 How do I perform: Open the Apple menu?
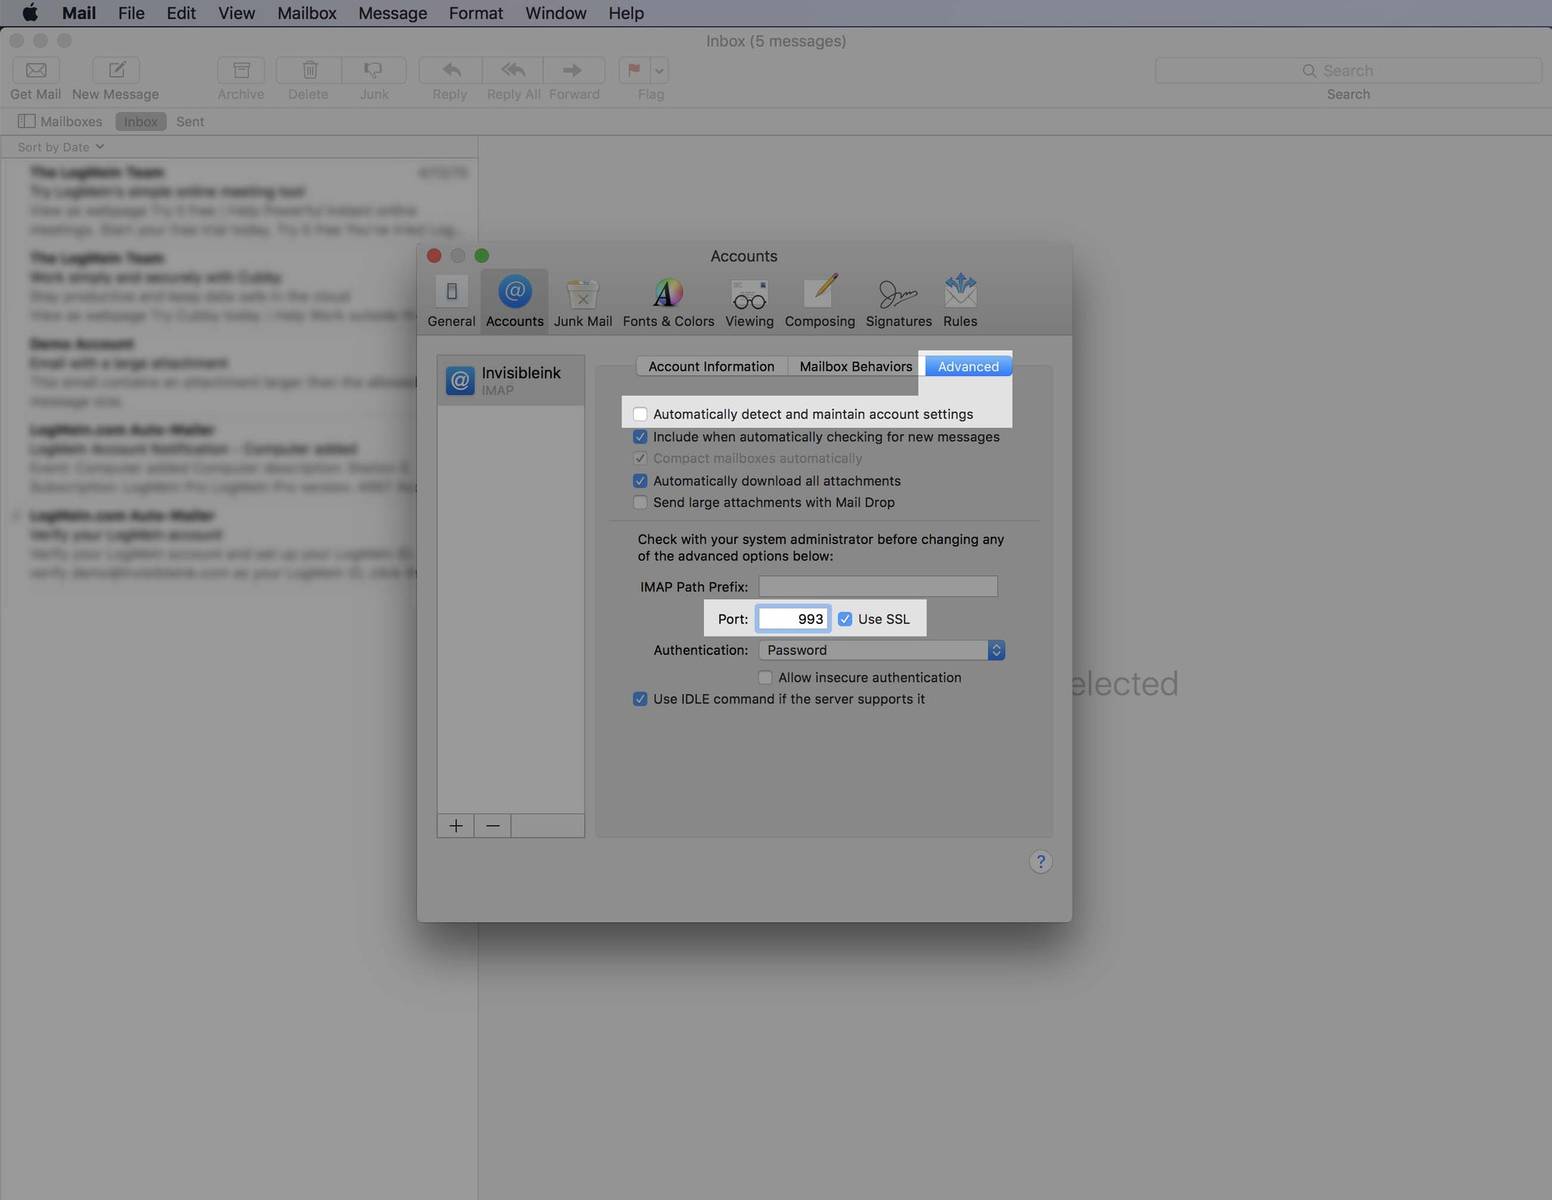click(30, 13)
